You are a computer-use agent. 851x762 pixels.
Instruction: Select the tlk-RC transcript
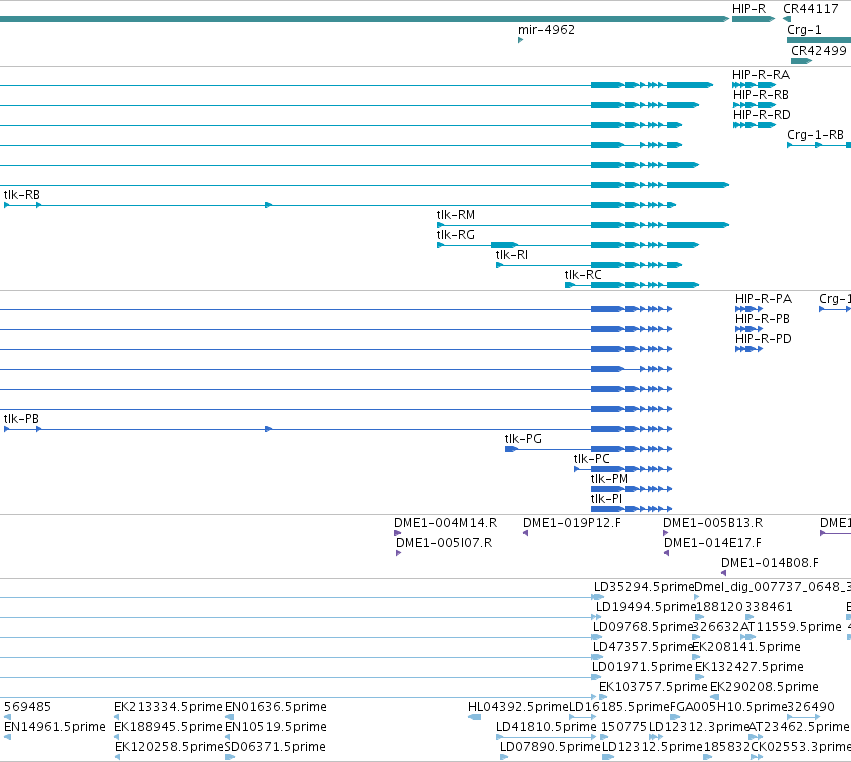point(632,285)
